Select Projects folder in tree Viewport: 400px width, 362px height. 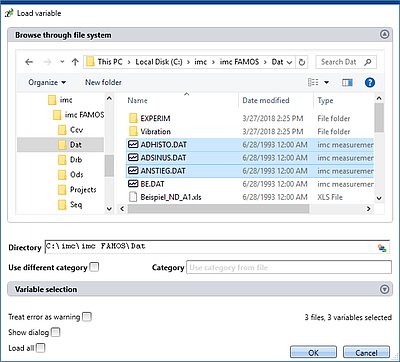77,189
